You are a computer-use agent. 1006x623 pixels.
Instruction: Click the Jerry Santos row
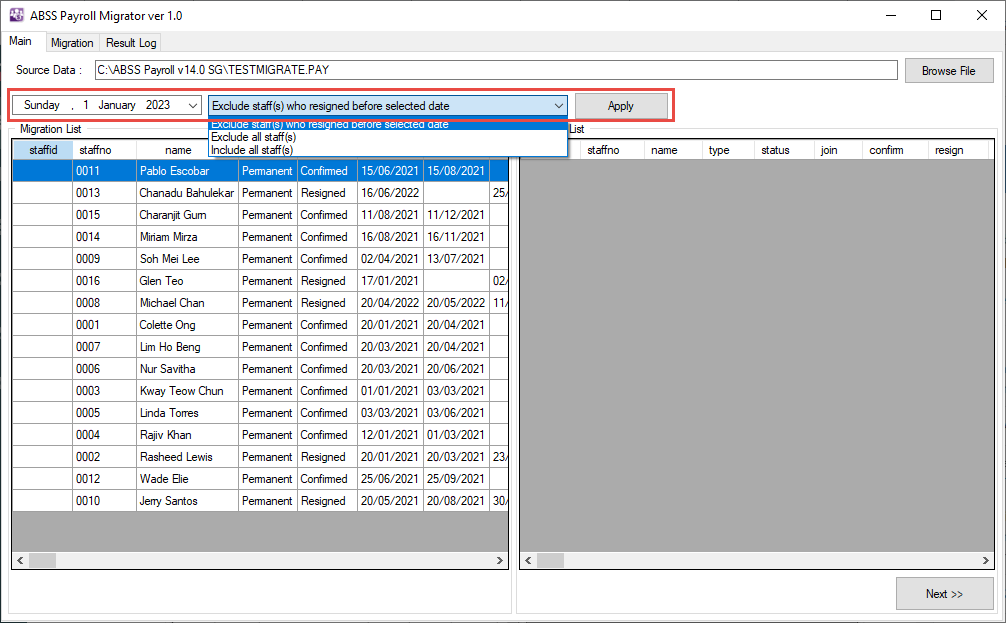[260, 501]
